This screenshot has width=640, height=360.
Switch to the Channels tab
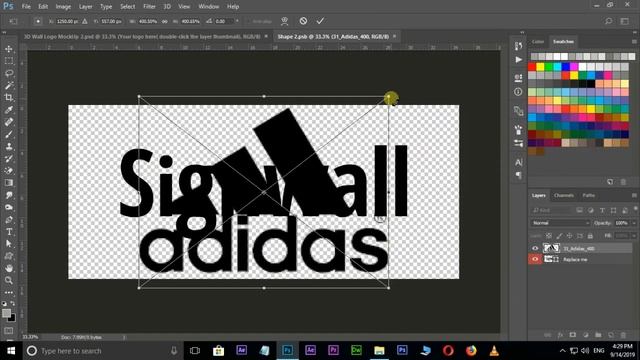click(x=564, y=196)
